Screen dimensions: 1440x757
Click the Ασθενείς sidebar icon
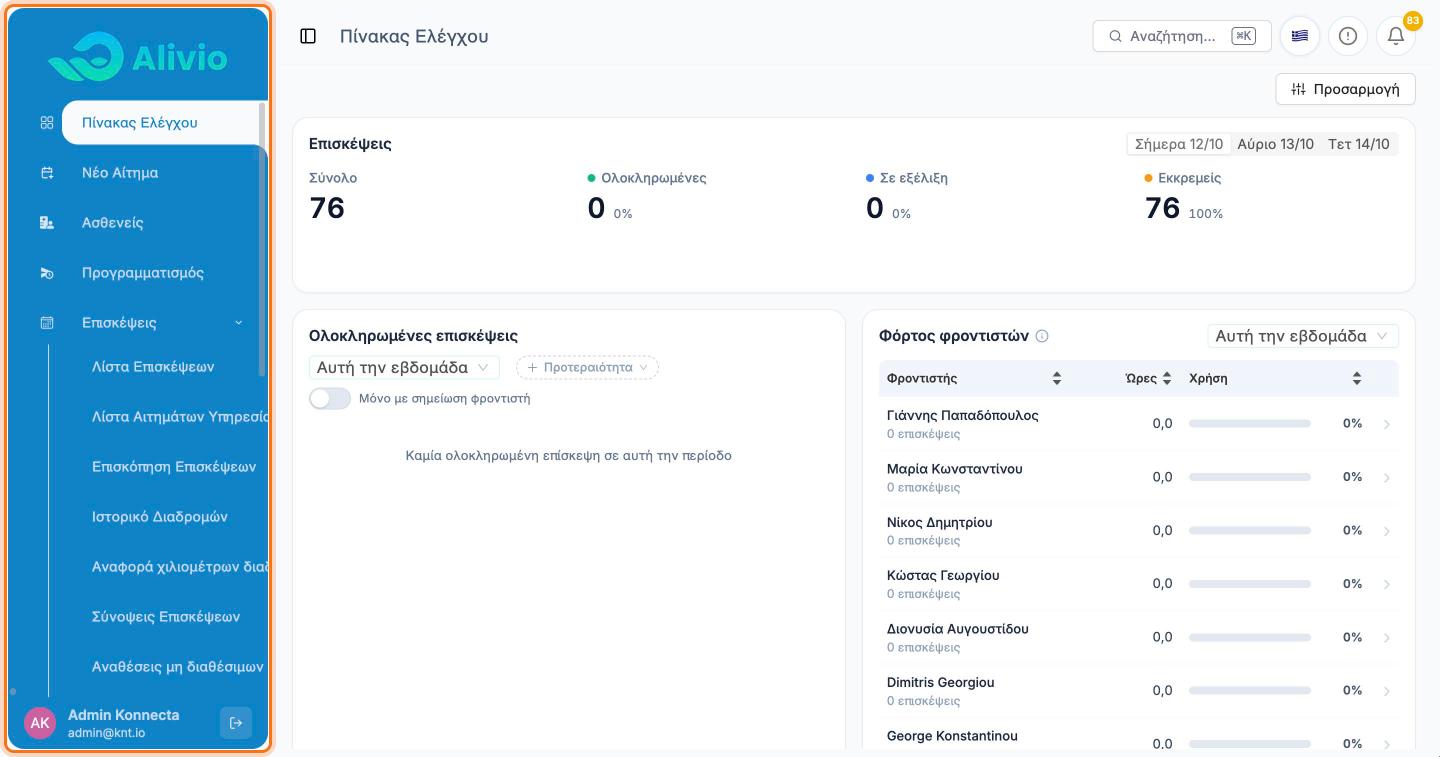(x=47, y=223)
